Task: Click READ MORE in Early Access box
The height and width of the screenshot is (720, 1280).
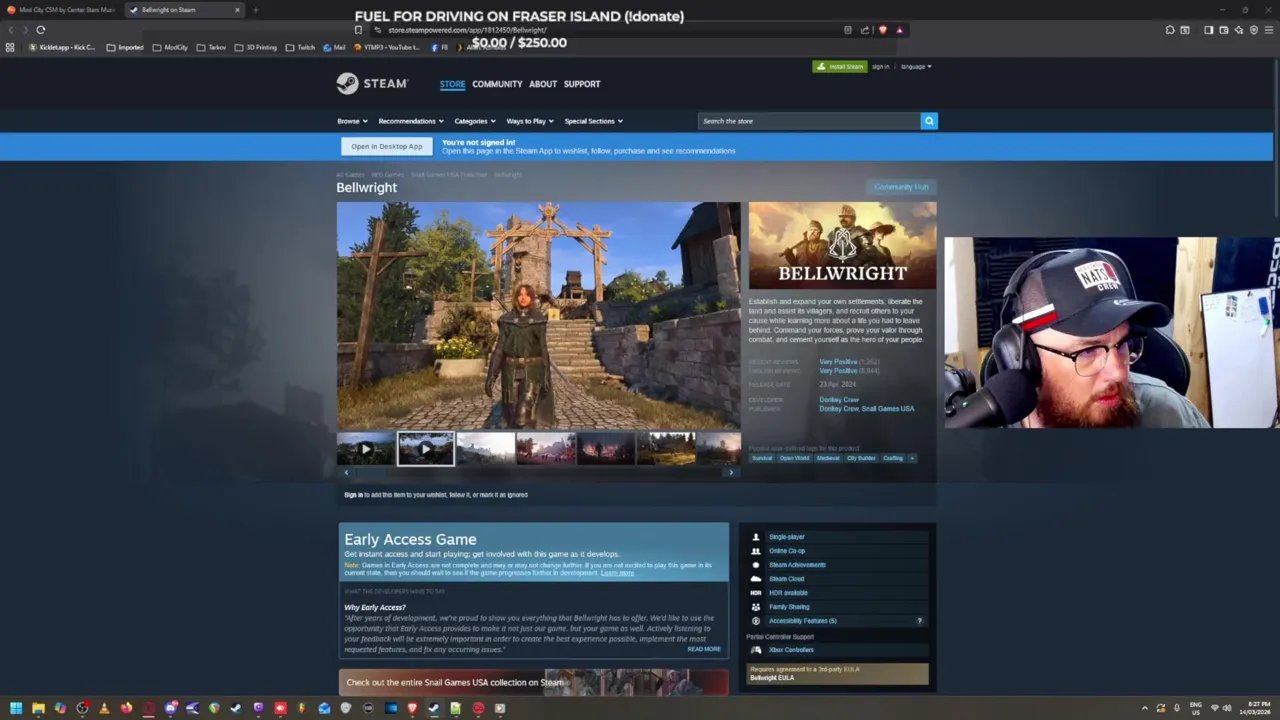Action: (x=704, y=649)
